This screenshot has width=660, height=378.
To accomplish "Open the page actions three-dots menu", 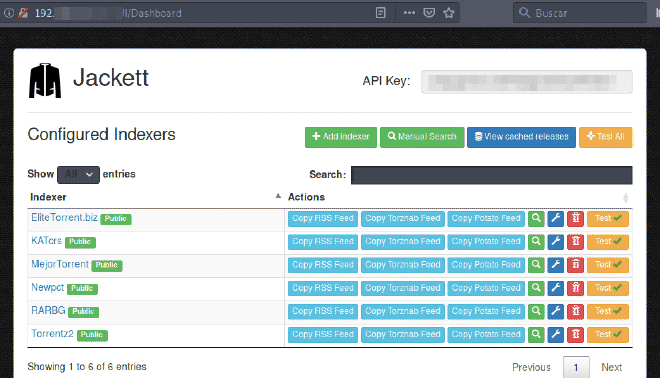I will click(409, 13).
